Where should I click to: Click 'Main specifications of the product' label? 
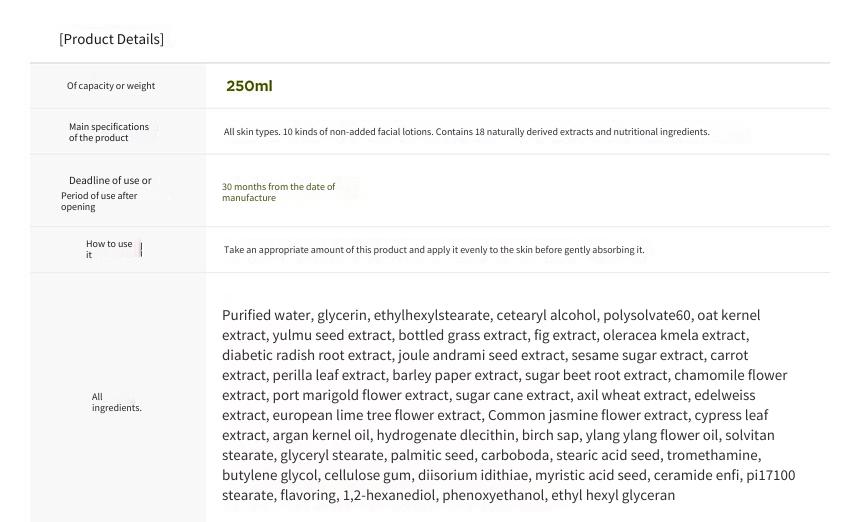point(109,132)
